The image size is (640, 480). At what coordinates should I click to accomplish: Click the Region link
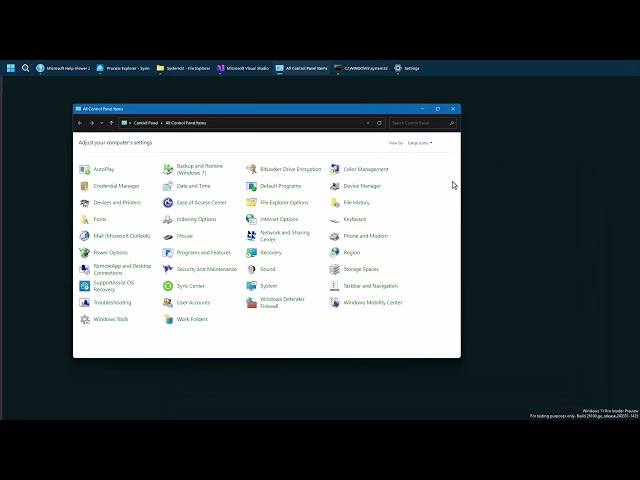tap(352, 253)
